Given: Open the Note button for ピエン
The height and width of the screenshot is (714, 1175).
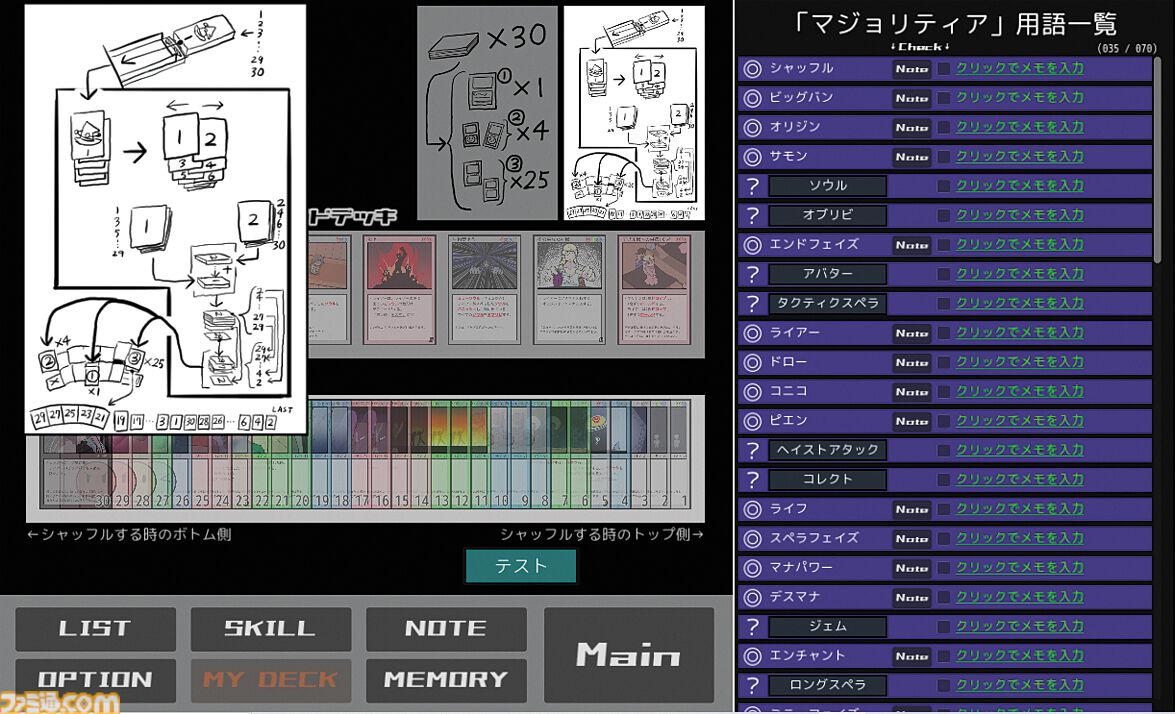Looking at the screenshot, I should [912, 421].
